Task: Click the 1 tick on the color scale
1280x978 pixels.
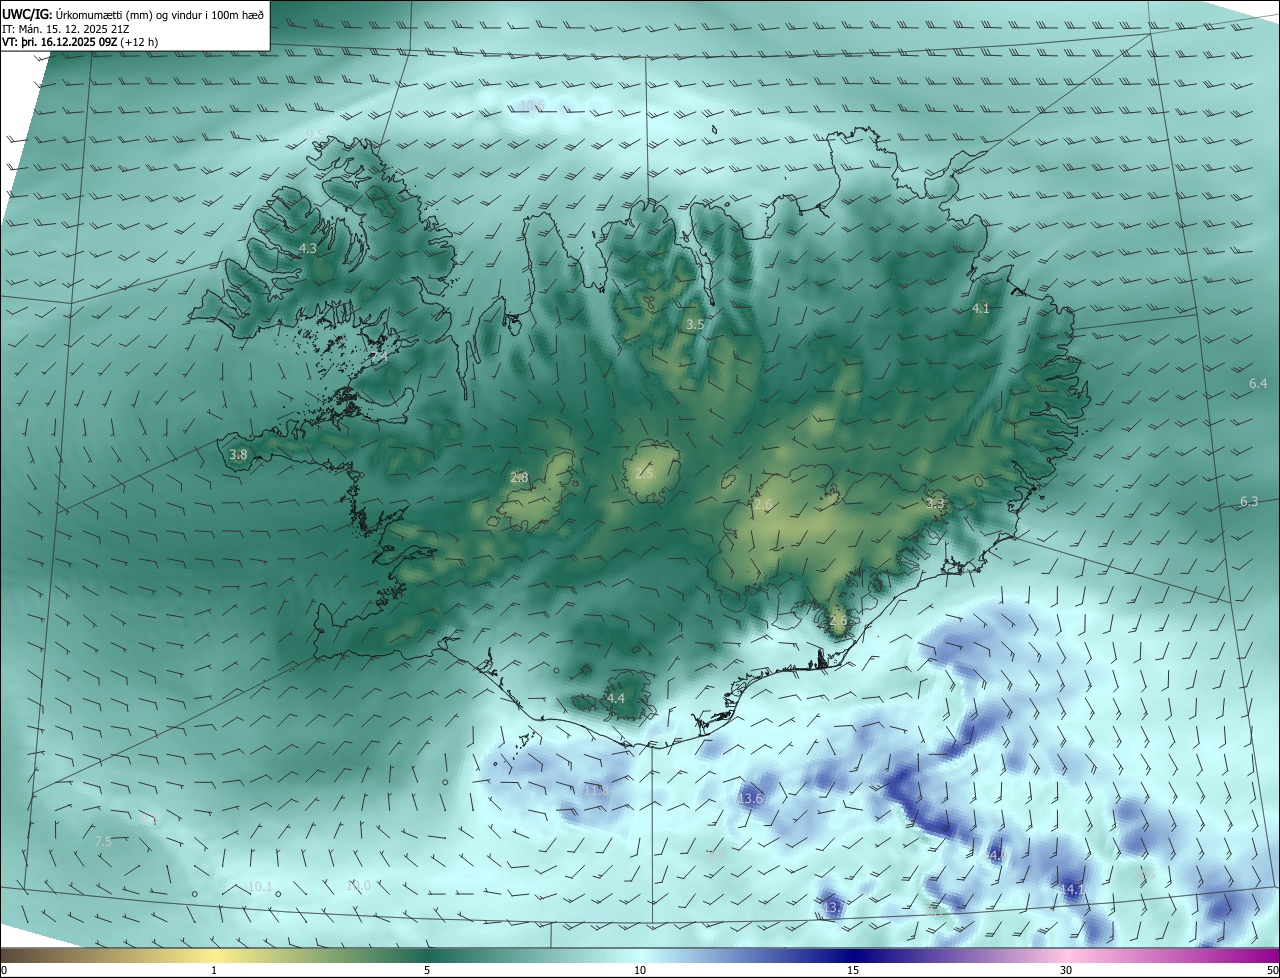Action: [x=214, y=970]
